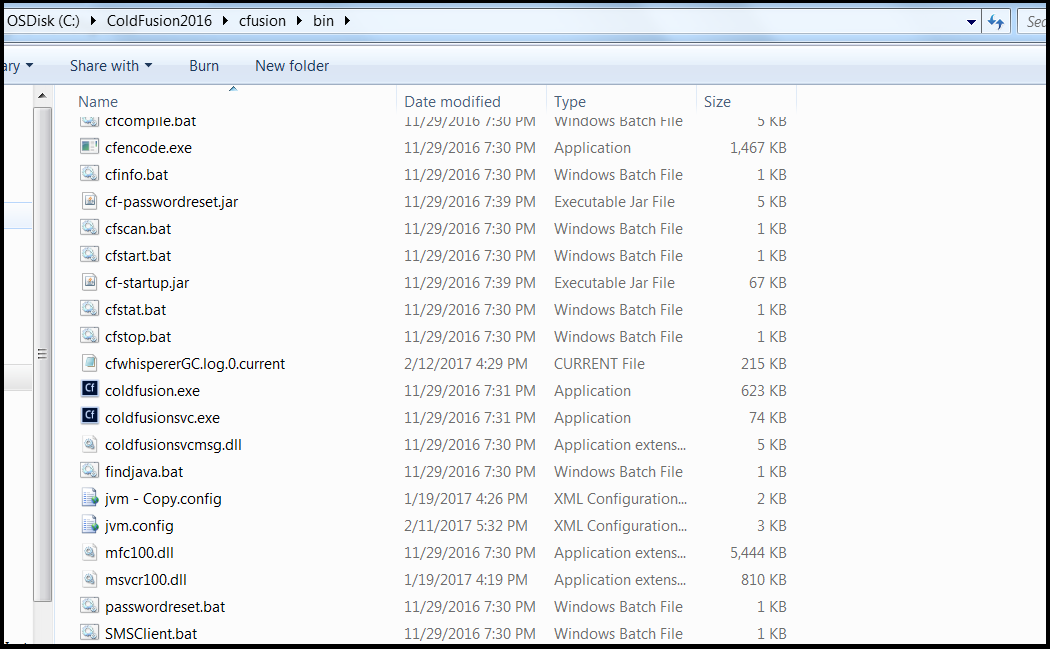Open the Share with dropdown menu
The height and width of the screenshot is (649, 1050).
pos(111,66)
